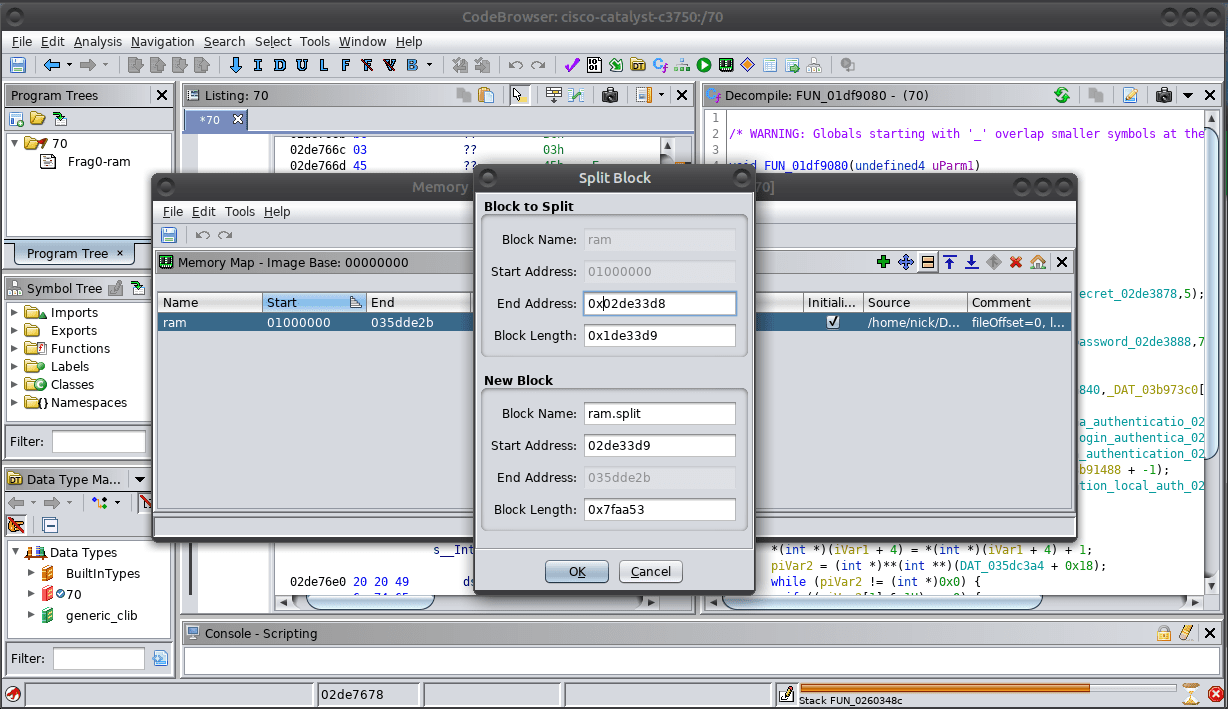
Task: Click OK in the Split Block dialog
Action: point(577,571)
